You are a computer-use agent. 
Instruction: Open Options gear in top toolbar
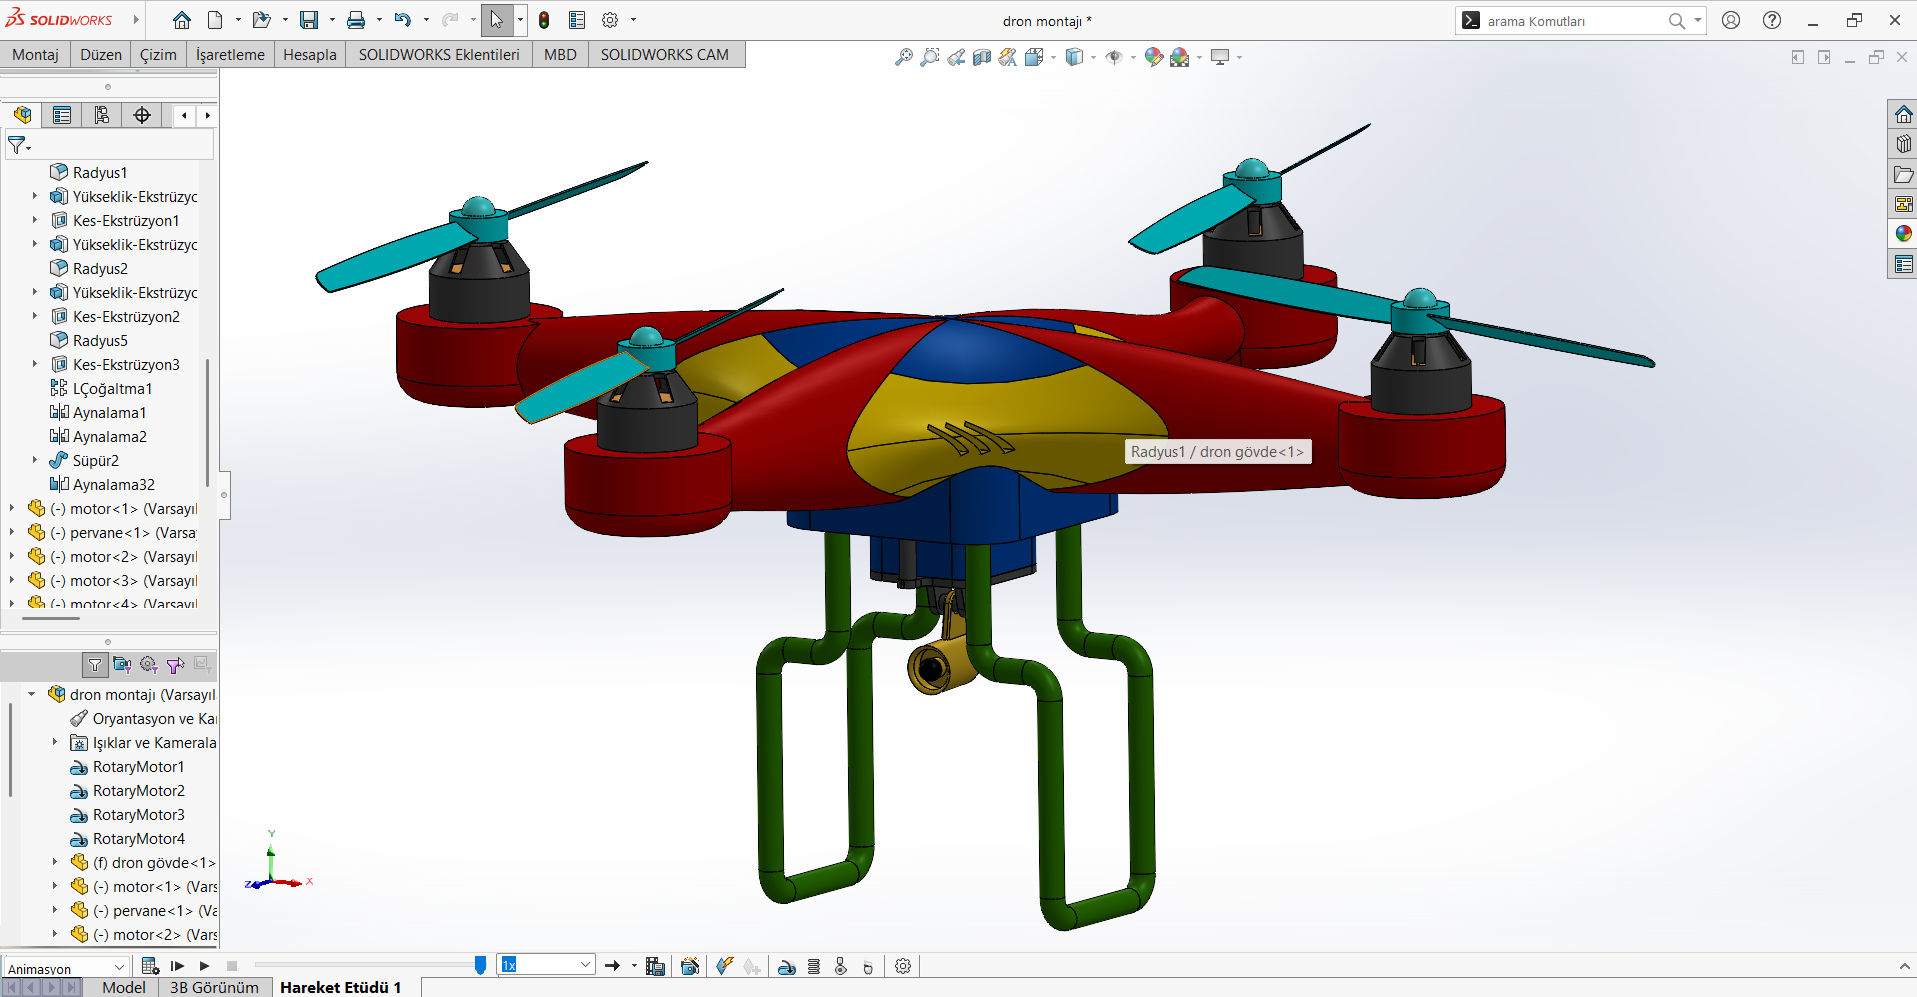(x=610, y=20)
